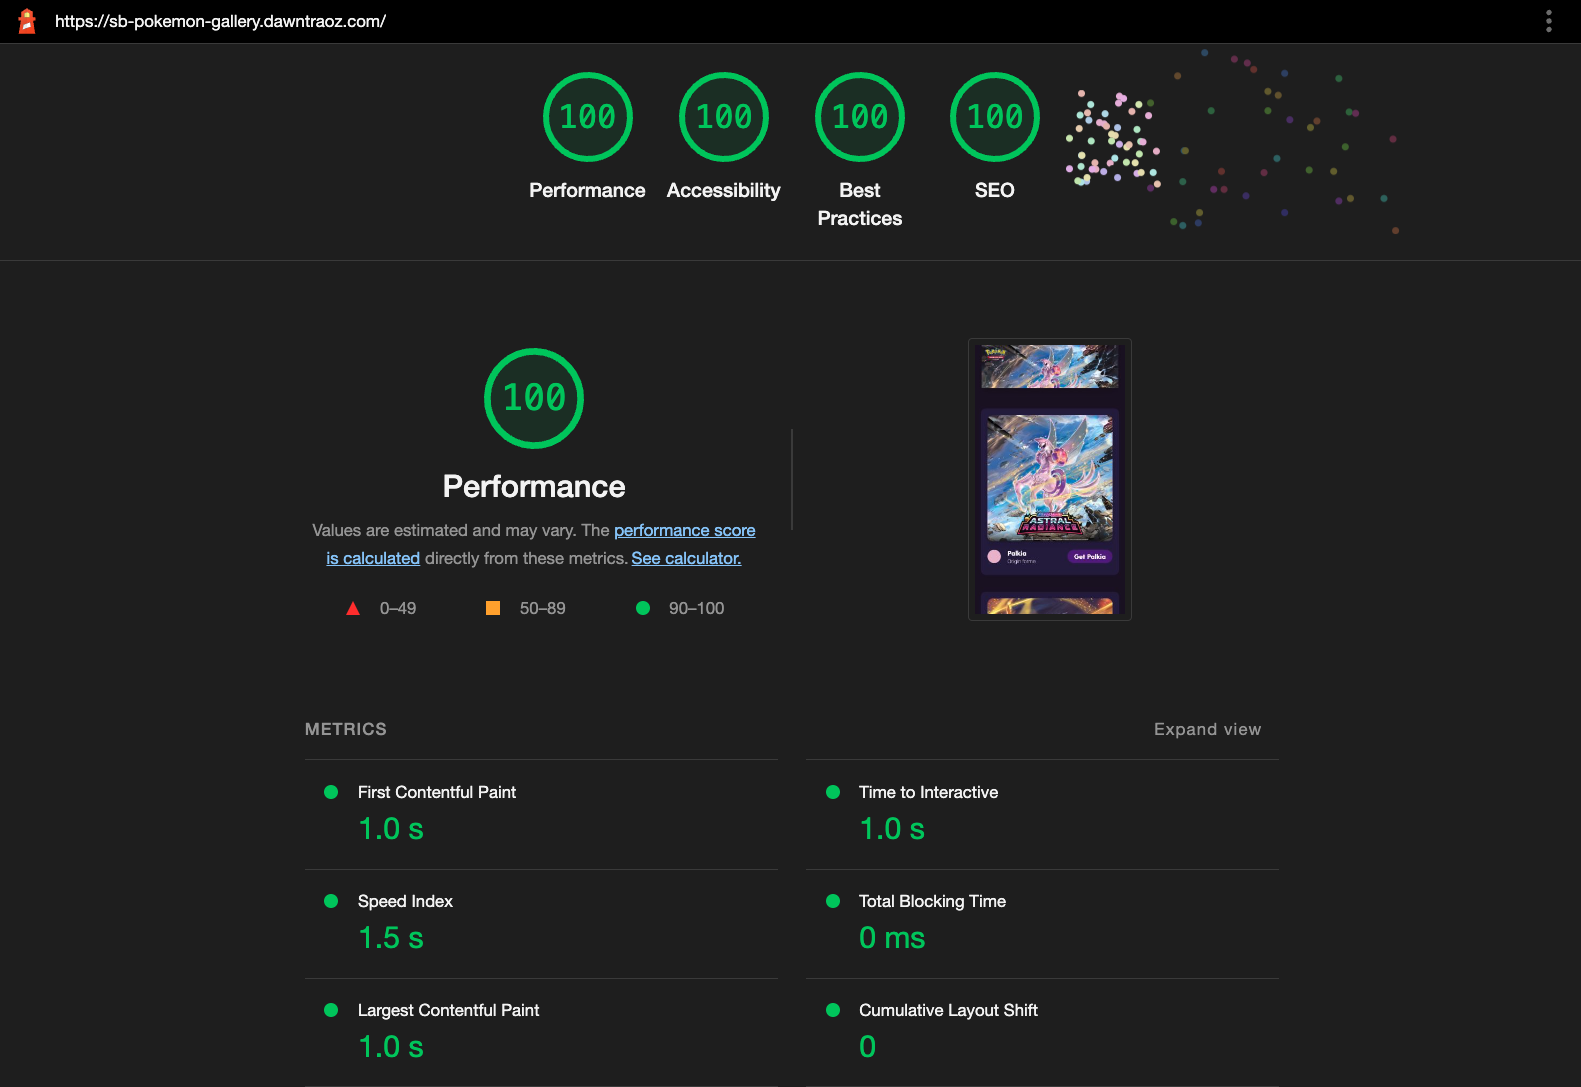Open the three-dot tools menu
This screenshot has width=1581, height=1087.
coord(1549,21)
